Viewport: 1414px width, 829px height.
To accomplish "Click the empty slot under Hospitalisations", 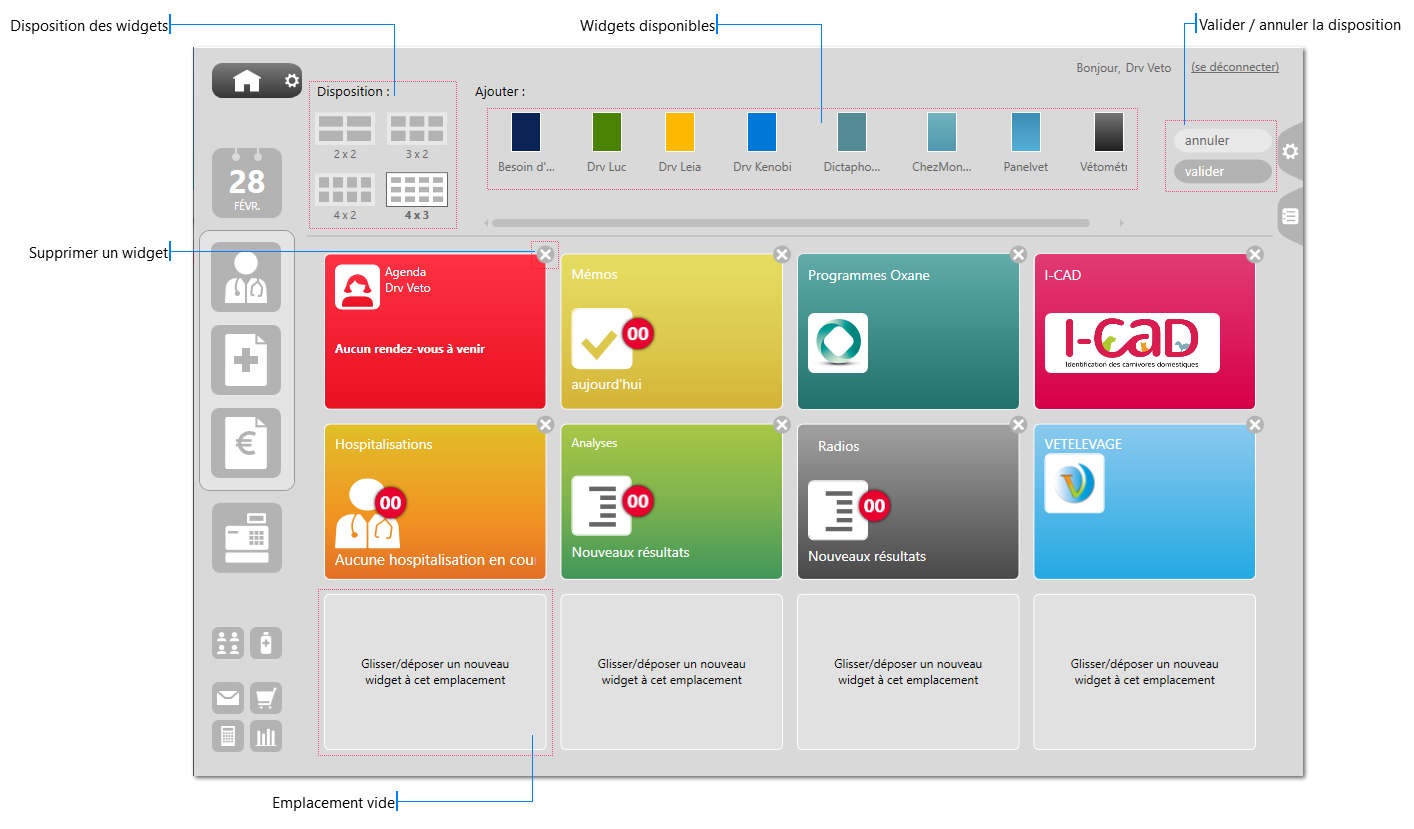I will [x=435, y=672].
